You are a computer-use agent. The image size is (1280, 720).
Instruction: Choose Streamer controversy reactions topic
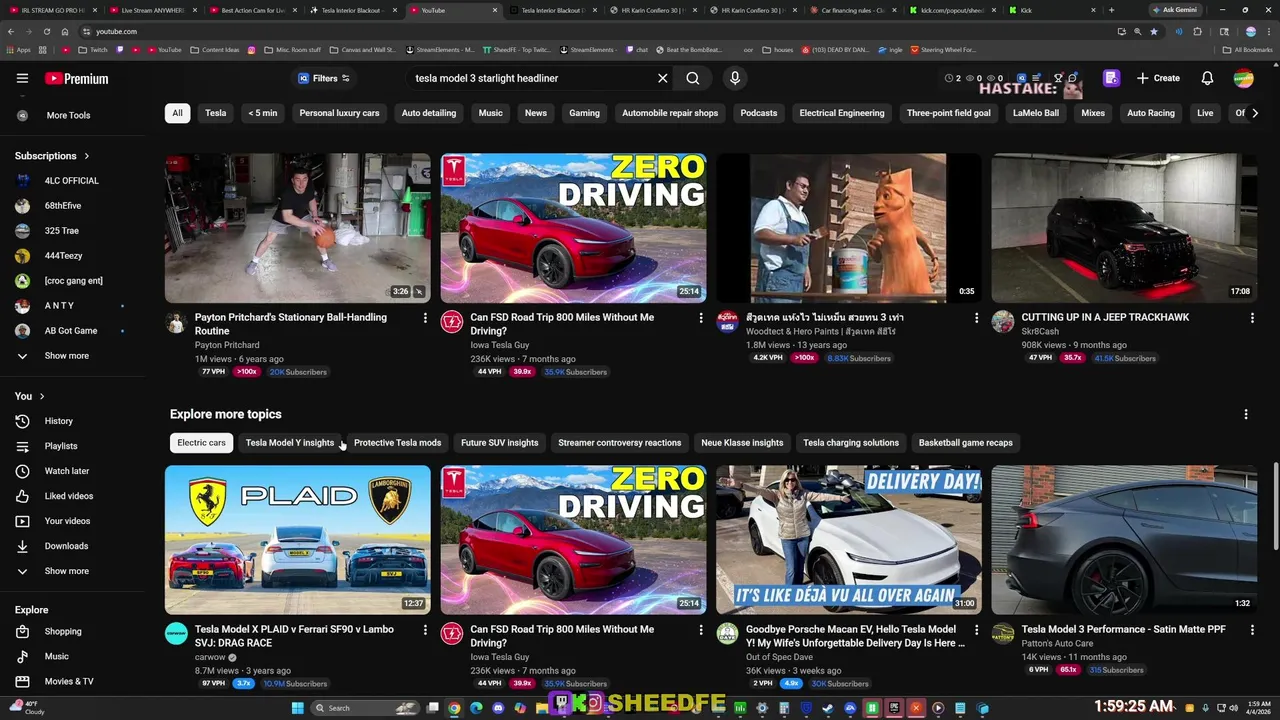620,443
